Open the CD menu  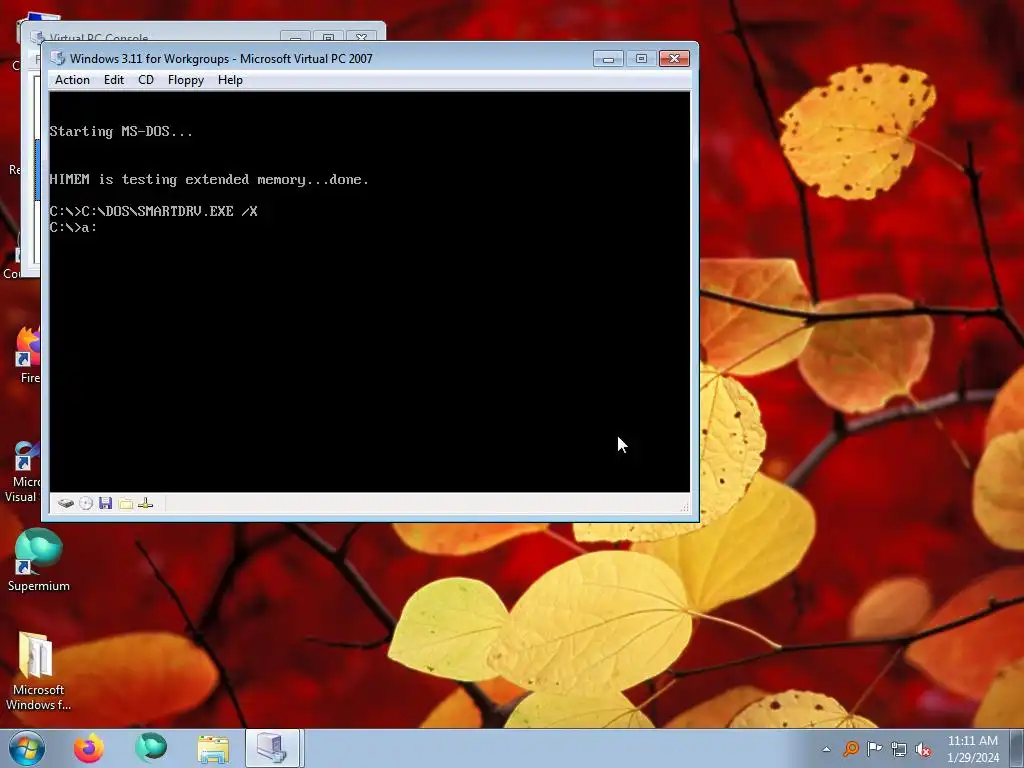[146, 80]
